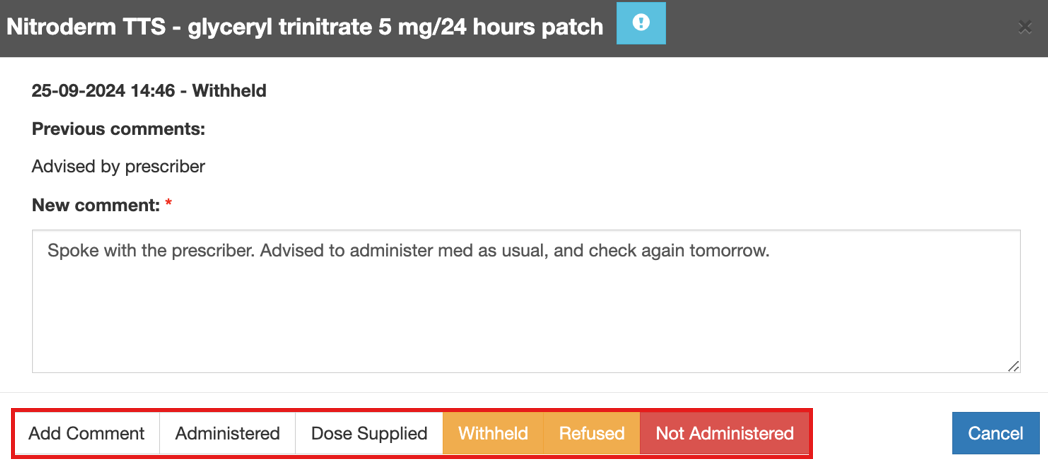This screenshot has width=1048, height=467.
Task: Click Add Comment button
Action: click(x=87, y=433)
